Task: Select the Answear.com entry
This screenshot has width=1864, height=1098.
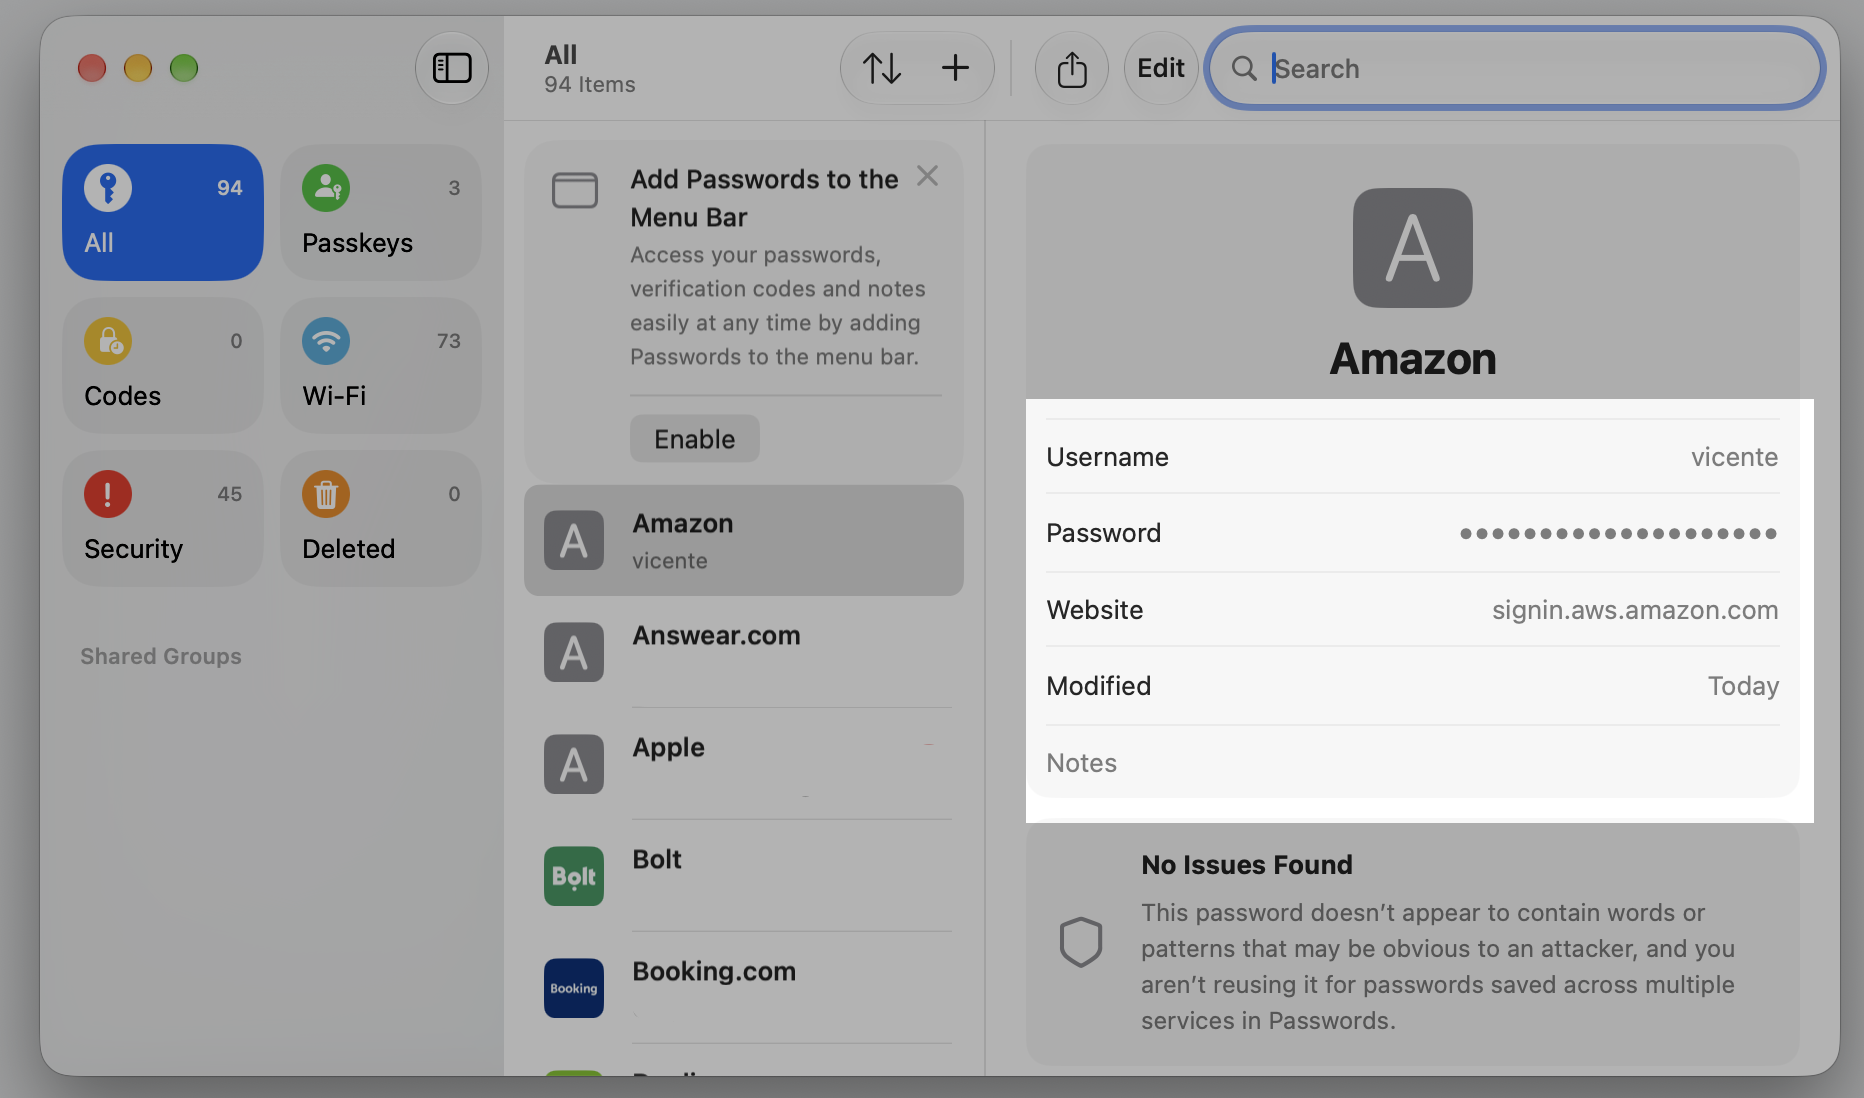Action: click(744, 652)
